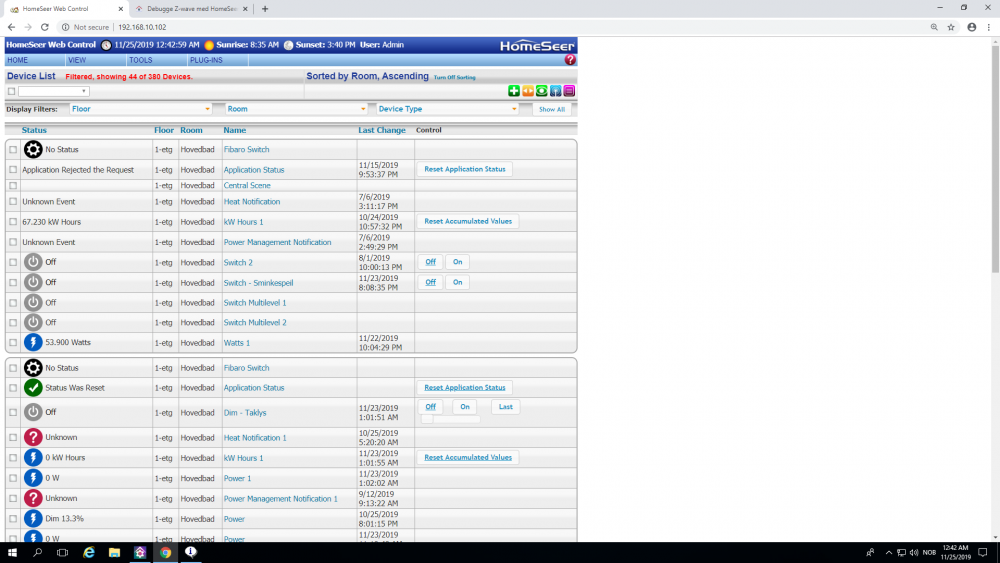Click the Windows Start button

[12, 553]
